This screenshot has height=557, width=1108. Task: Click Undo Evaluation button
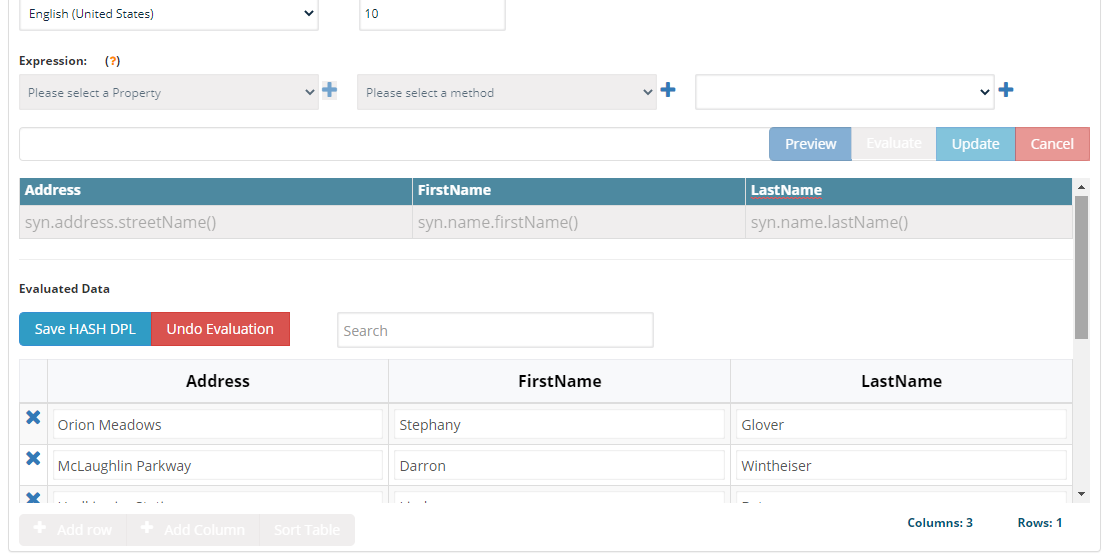click(x=220, y=329)
